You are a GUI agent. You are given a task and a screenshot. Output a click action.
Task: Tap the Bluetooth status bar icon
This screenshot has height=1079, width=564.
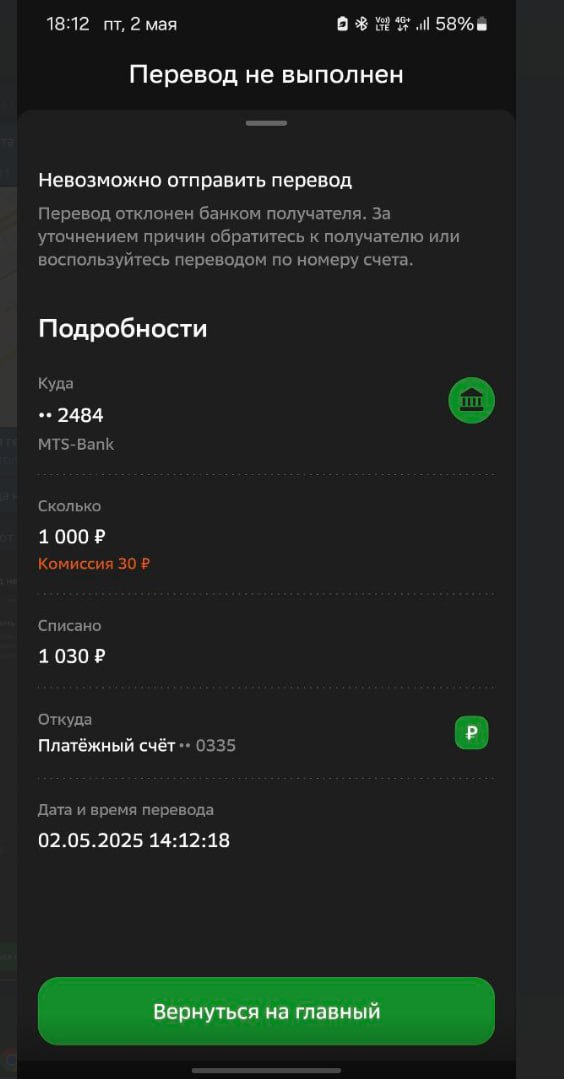pyautogui.click(x=361, y=24)
